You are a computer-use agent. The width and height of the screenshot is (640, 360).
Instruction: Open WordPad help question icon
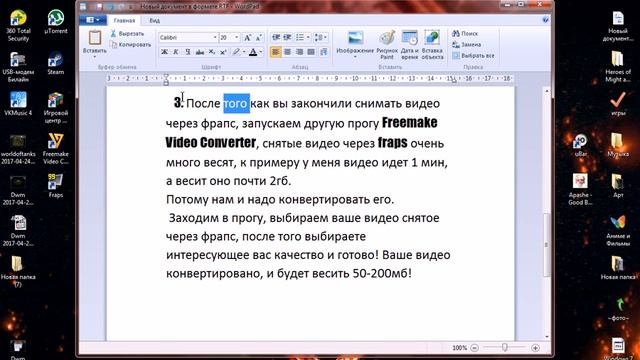click(x=545, y=20)
